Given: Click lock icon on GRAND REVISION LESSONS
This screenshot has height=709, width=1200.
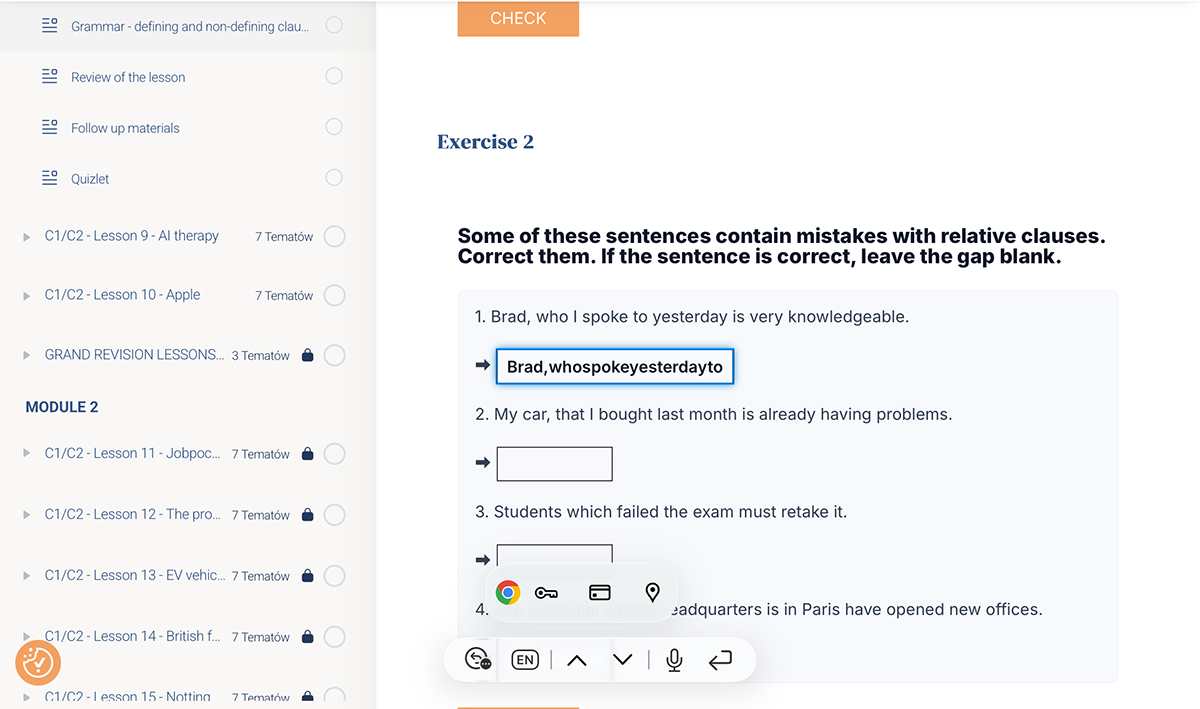Looking at the screenshot, I should 307,355.
